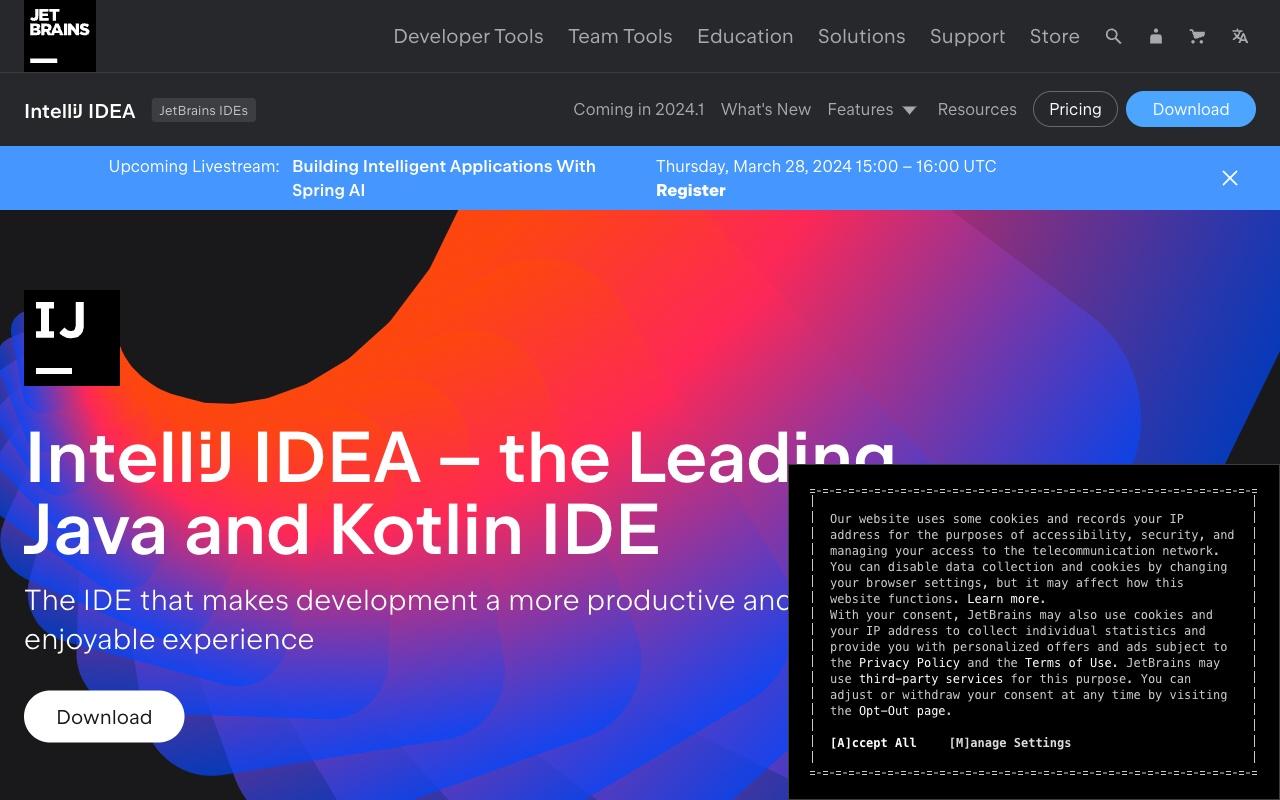
Task: Click the JetBrains IDEs tag
Action: coord(204,110)
